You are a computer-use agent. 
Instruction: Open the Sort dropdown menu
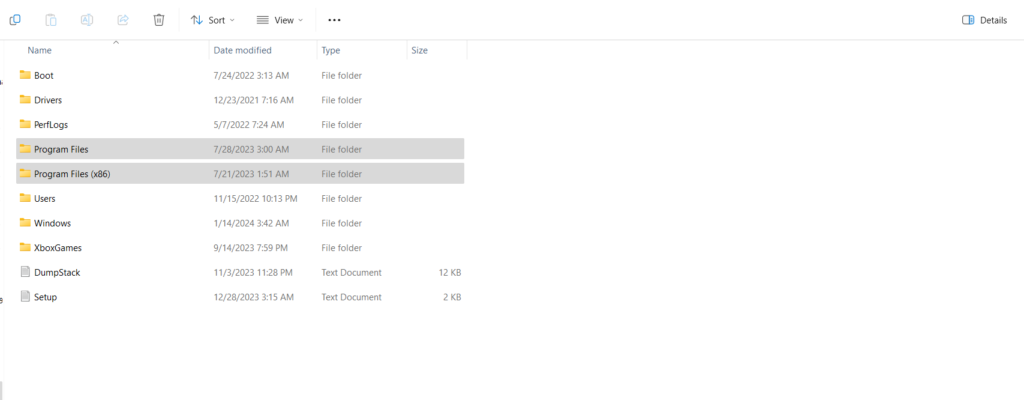[213, 20]
